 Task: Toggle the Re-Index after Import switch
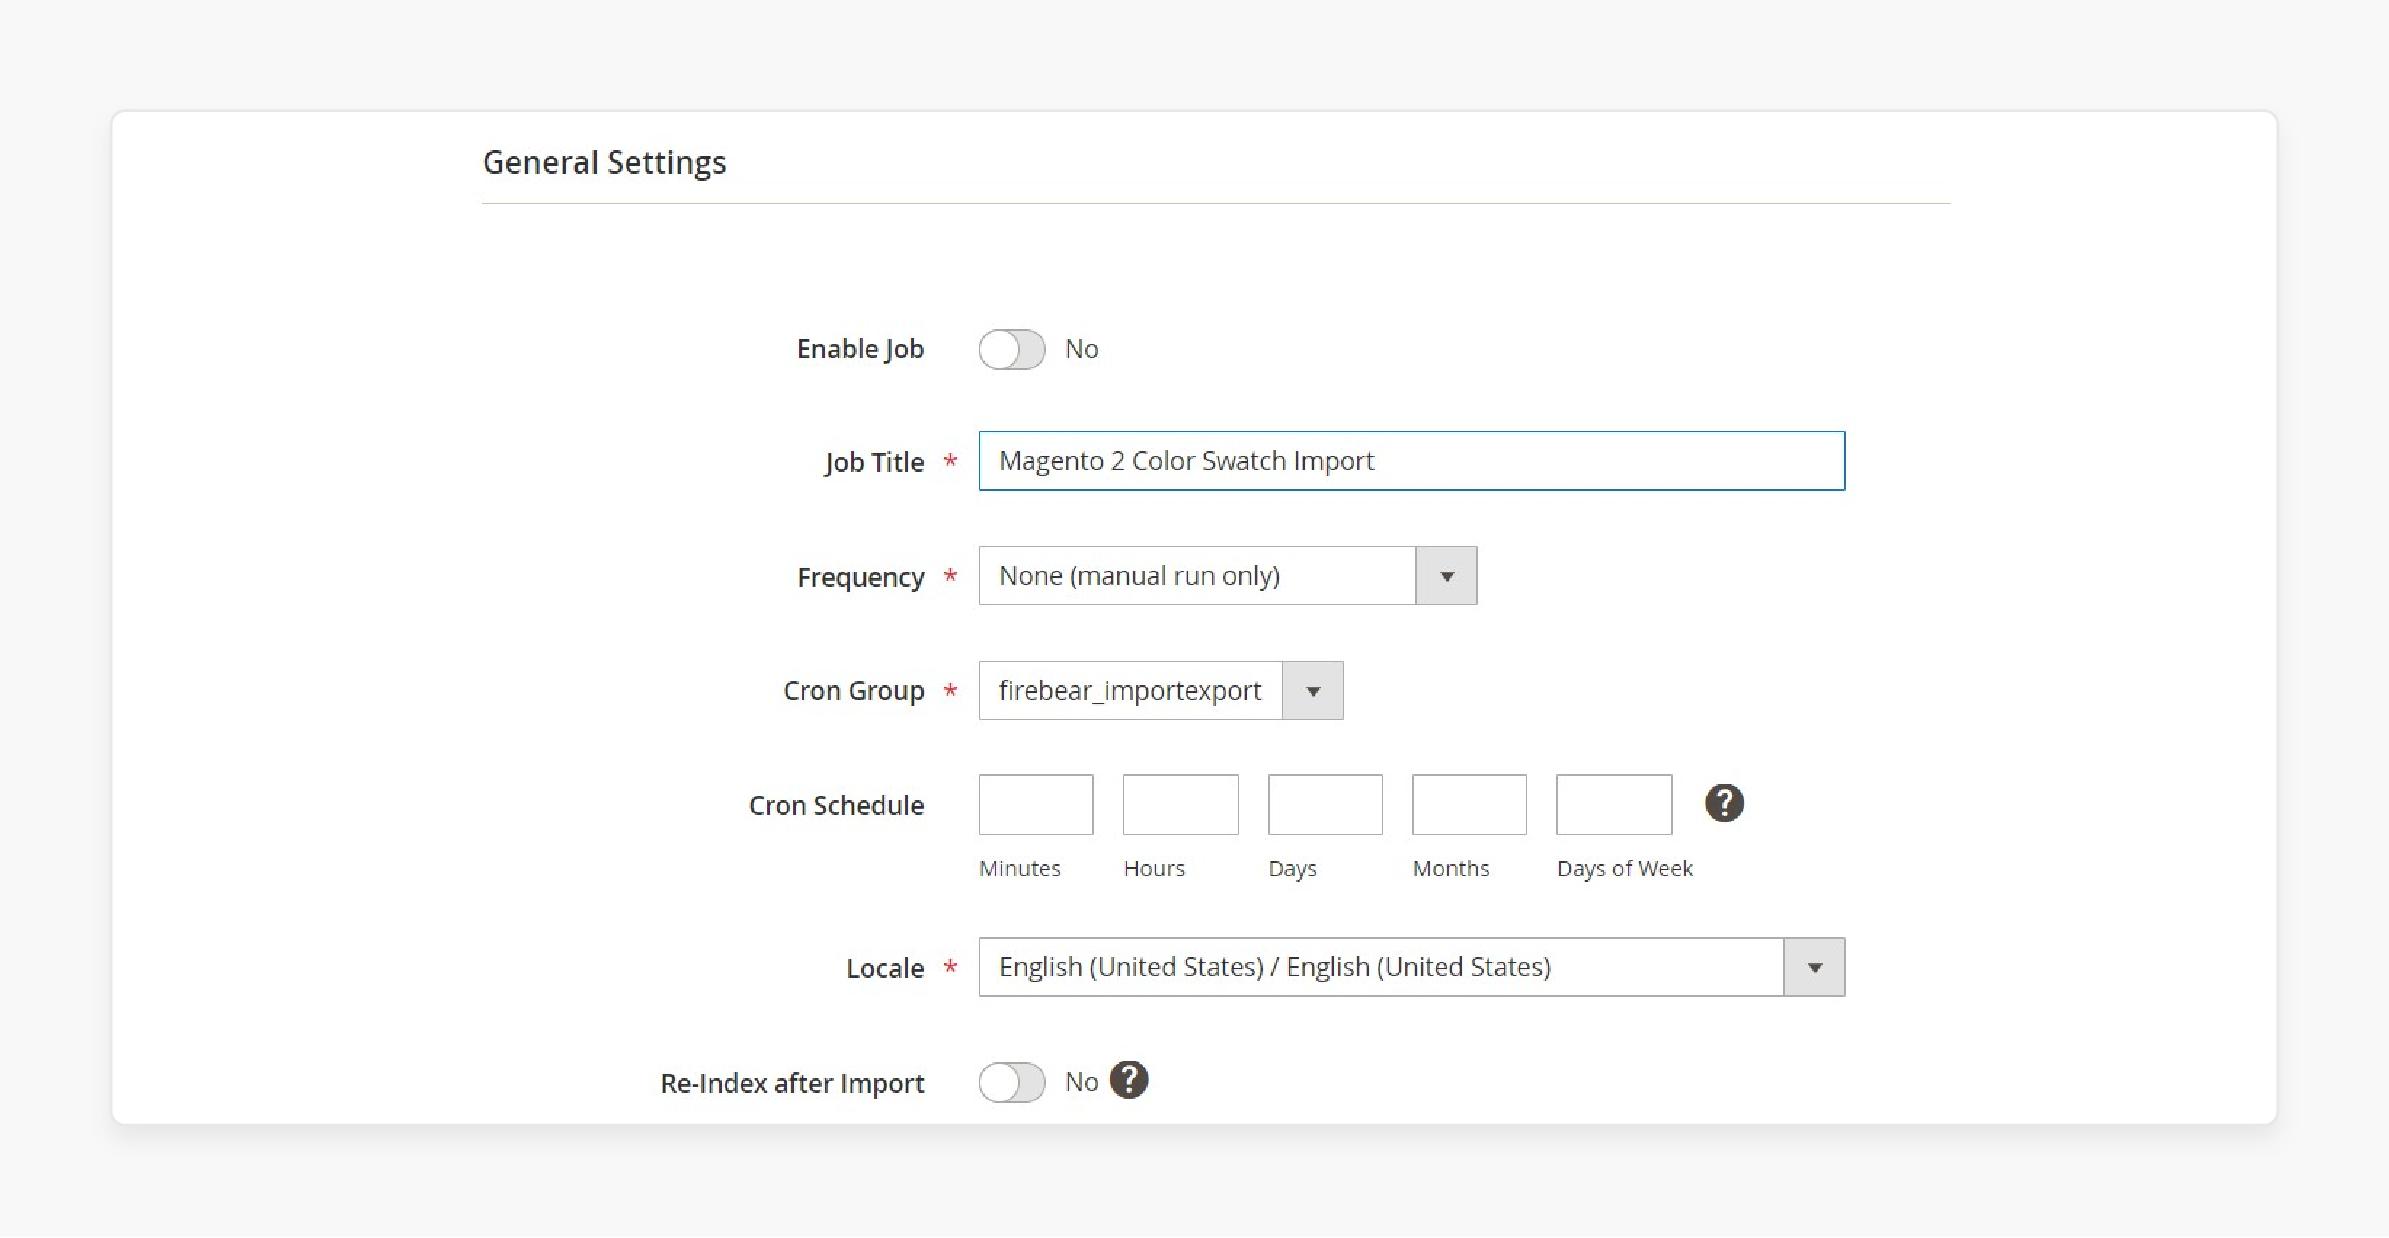click(1011, 1082)
